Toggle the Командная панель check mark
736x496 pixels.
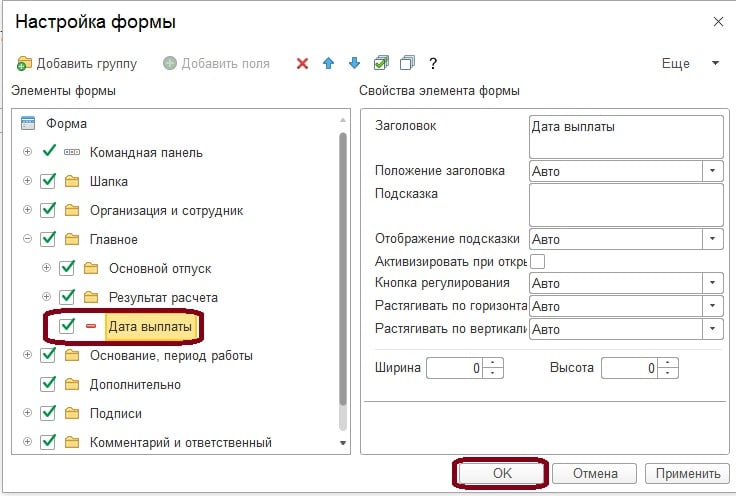49,151
